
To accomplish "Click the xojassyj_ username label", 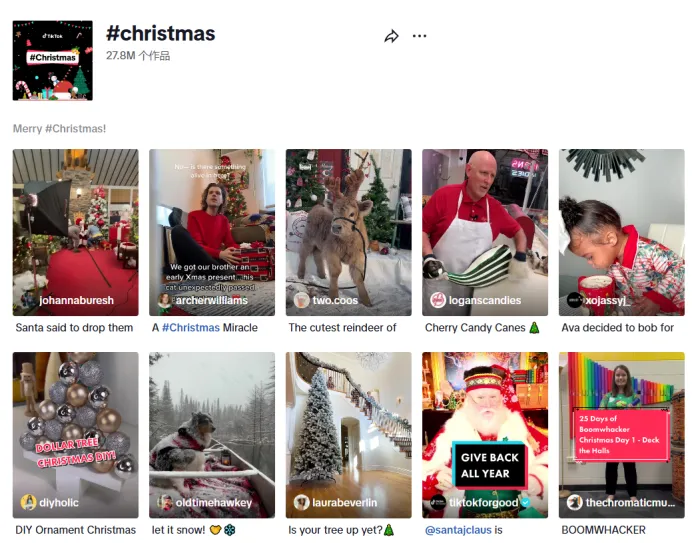I will [608, 300].
